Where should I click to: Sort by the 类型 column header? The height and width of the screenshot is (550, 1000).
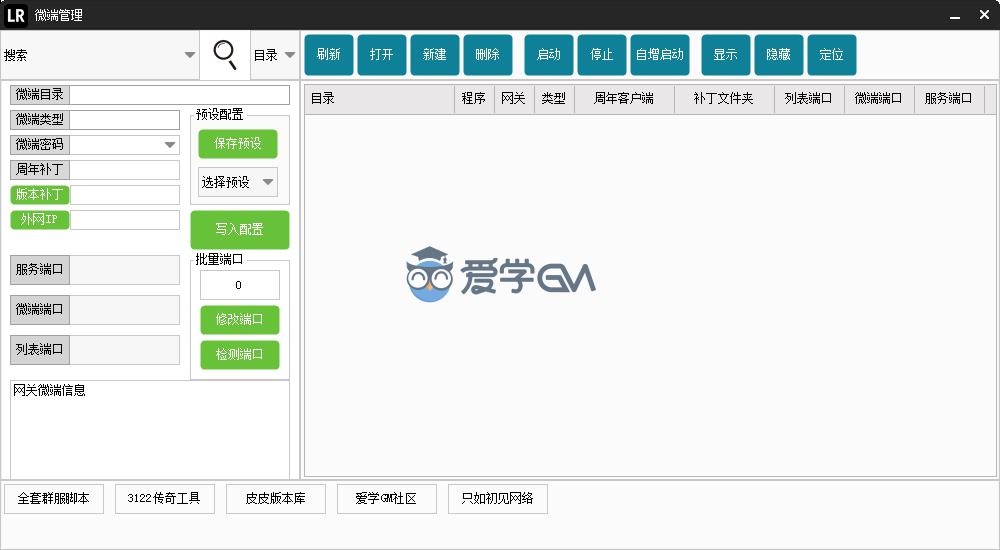point(554,99)
